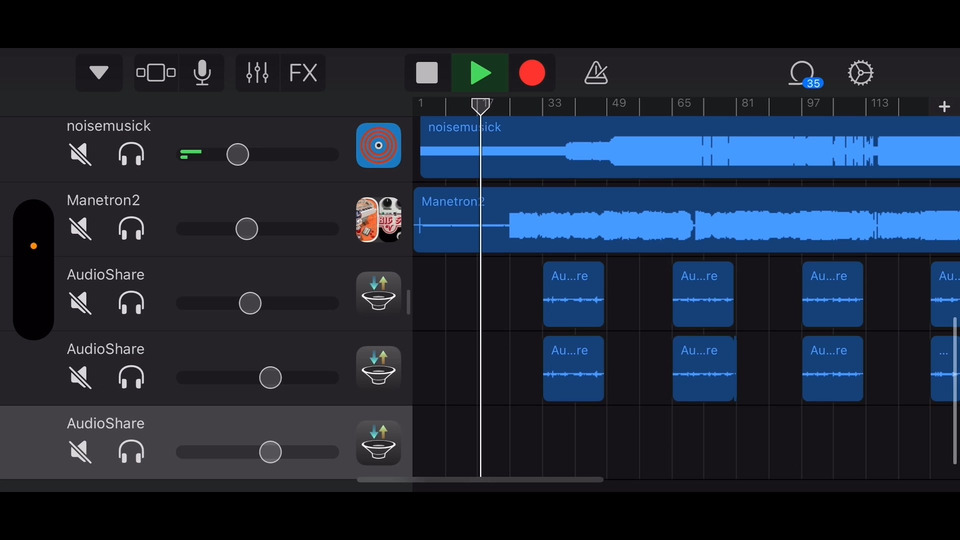Viewport: 960px width, 540px height.
Task: Mute the Manetron2 track
Action: click(80, 228)
